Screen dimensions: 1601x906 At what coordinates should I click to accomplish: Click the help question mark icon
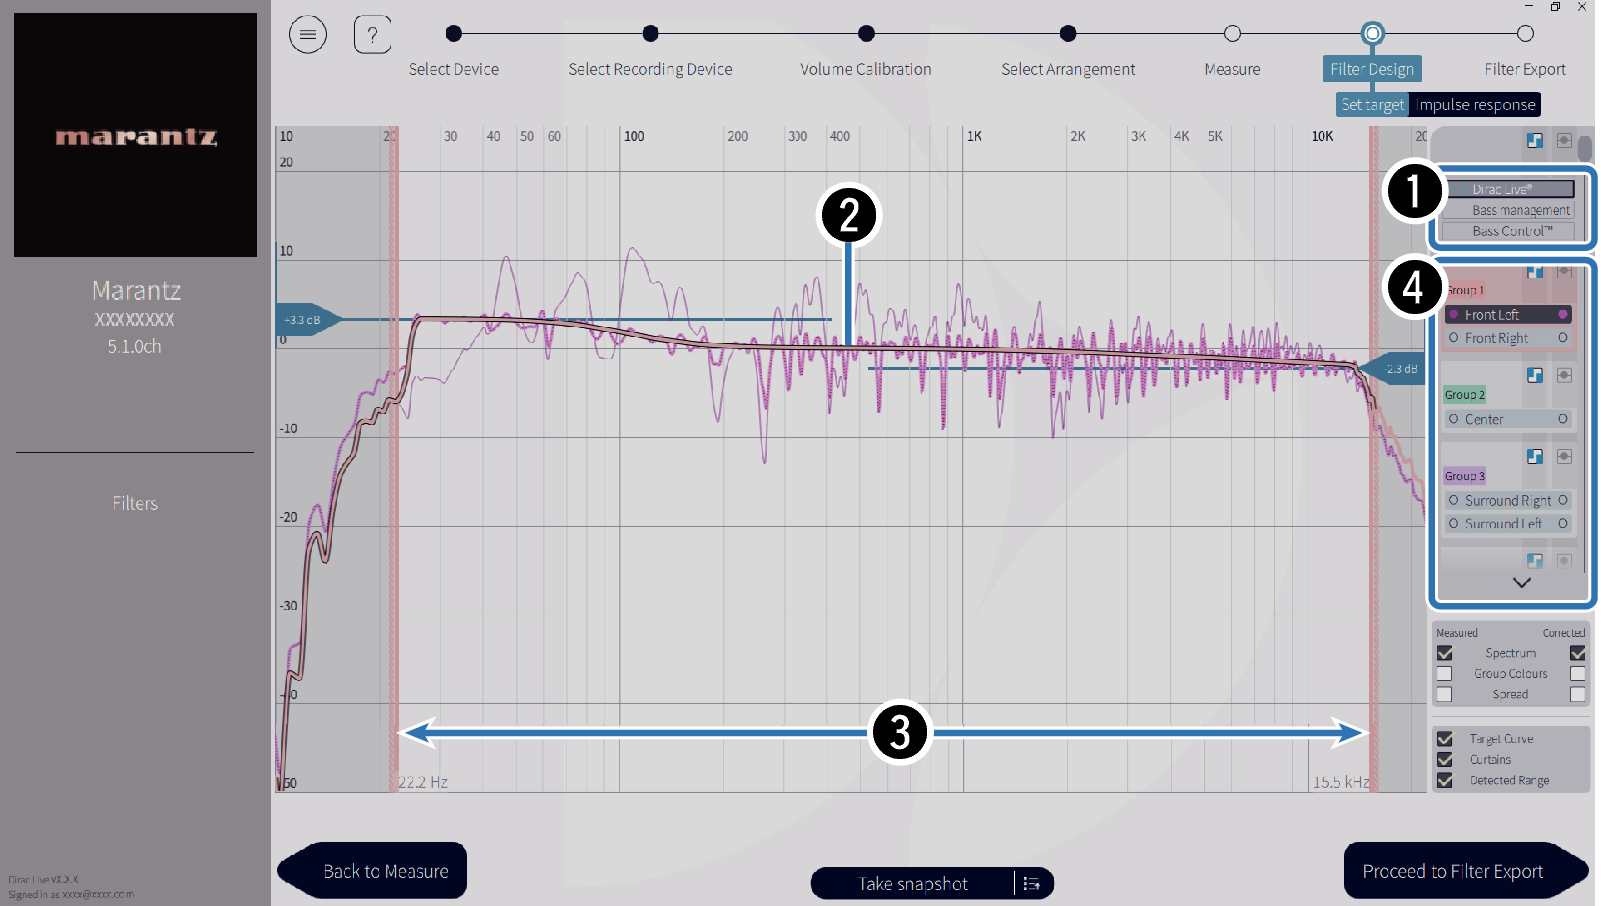[x=372, y=35]
